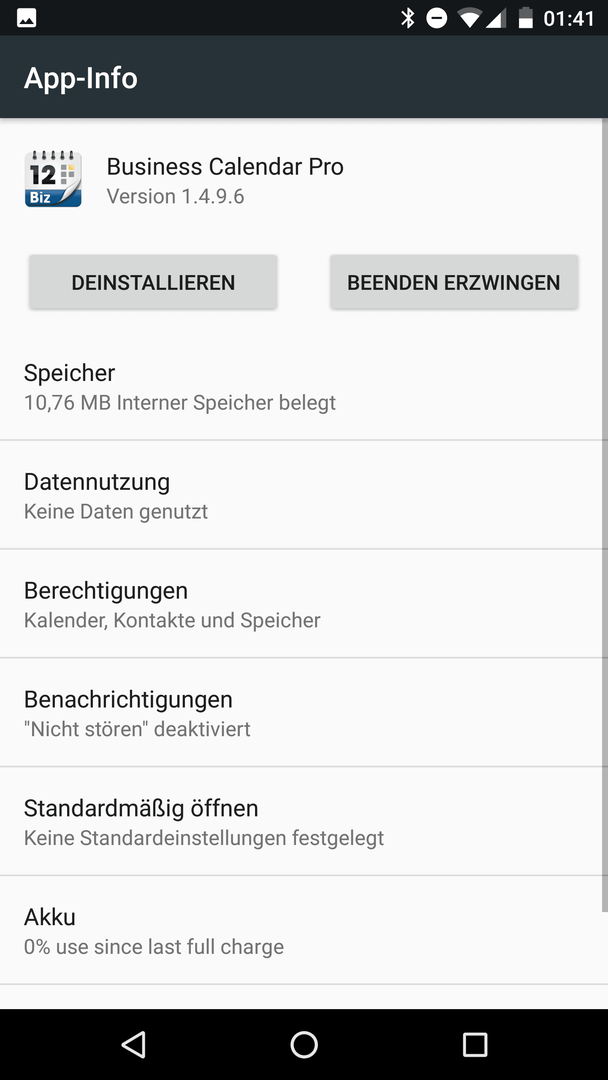Tap the App-Info header title

pyautogui.click(x=81, y=78)
